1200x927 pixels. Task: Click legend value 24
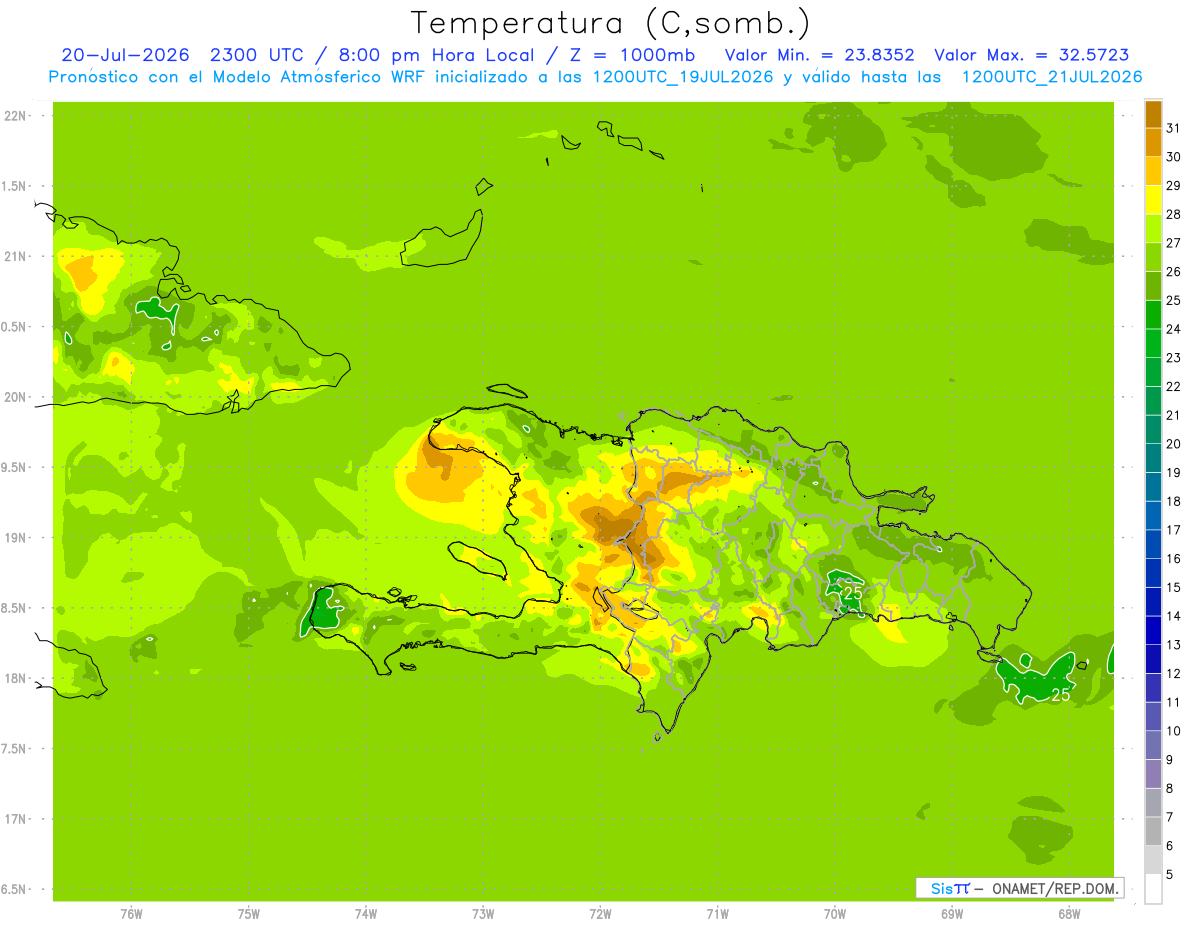click(1174, 329)
